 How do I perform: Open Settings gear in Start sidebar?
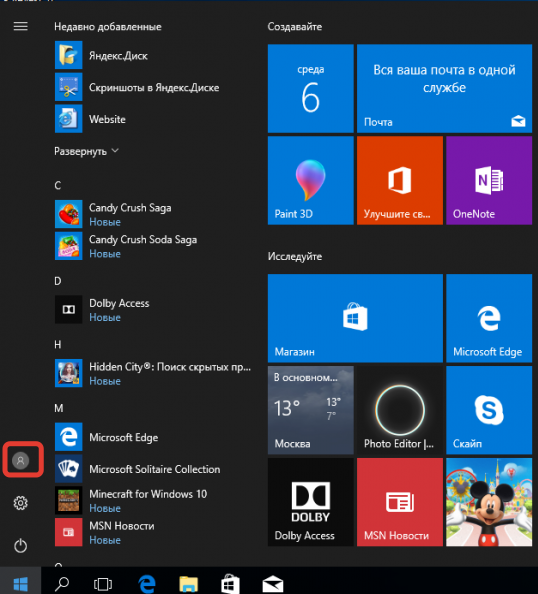tap(20, 503)
